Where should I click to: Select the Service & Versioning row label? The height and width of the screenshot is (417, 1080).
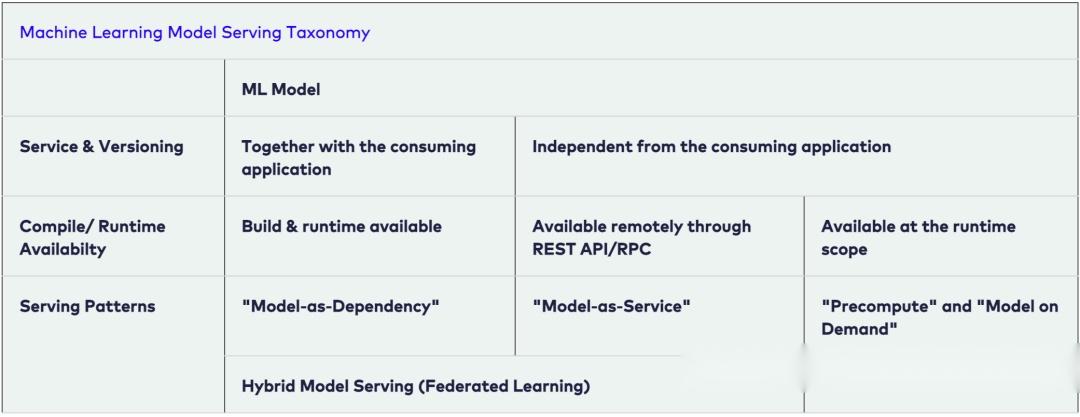click(x=101, y=146)
